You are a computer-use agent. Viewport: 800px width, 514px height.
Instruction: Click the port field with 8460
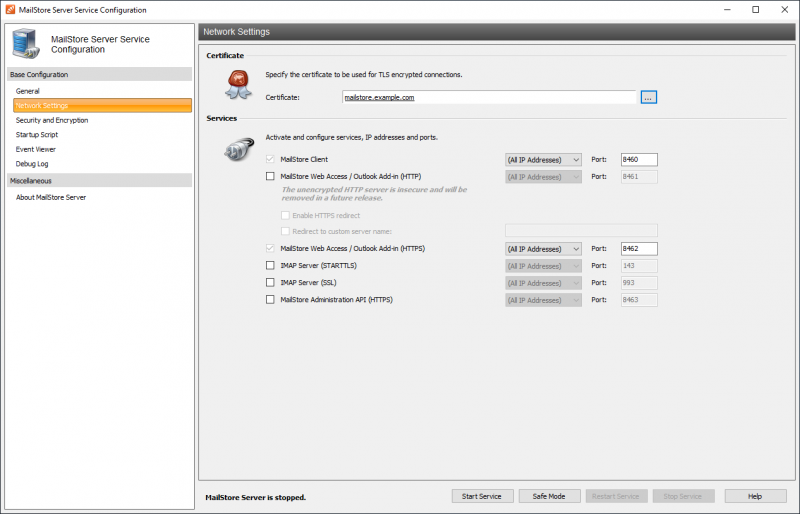point(639,159)
